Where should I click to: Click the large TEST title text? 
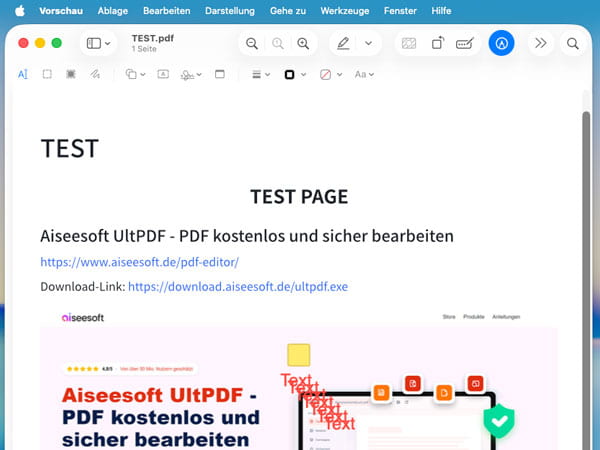pyautogui.click(x=70, y=148)
